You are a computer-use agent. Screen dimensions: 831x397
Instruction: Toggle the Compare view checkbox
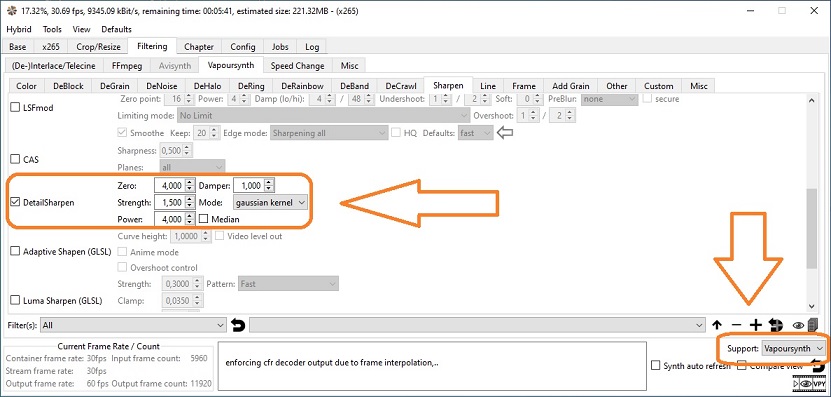point(742,365)
